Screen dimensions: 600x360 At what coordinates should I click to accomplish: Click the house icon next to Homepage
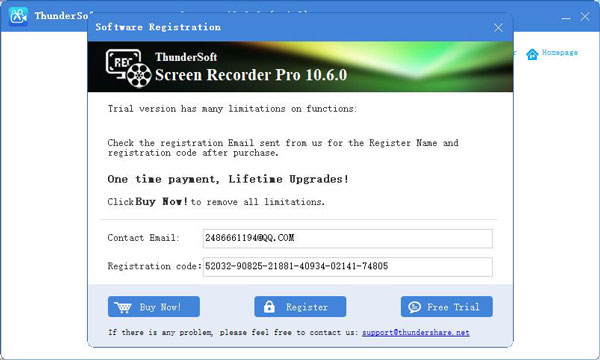(x=532, y=54)
